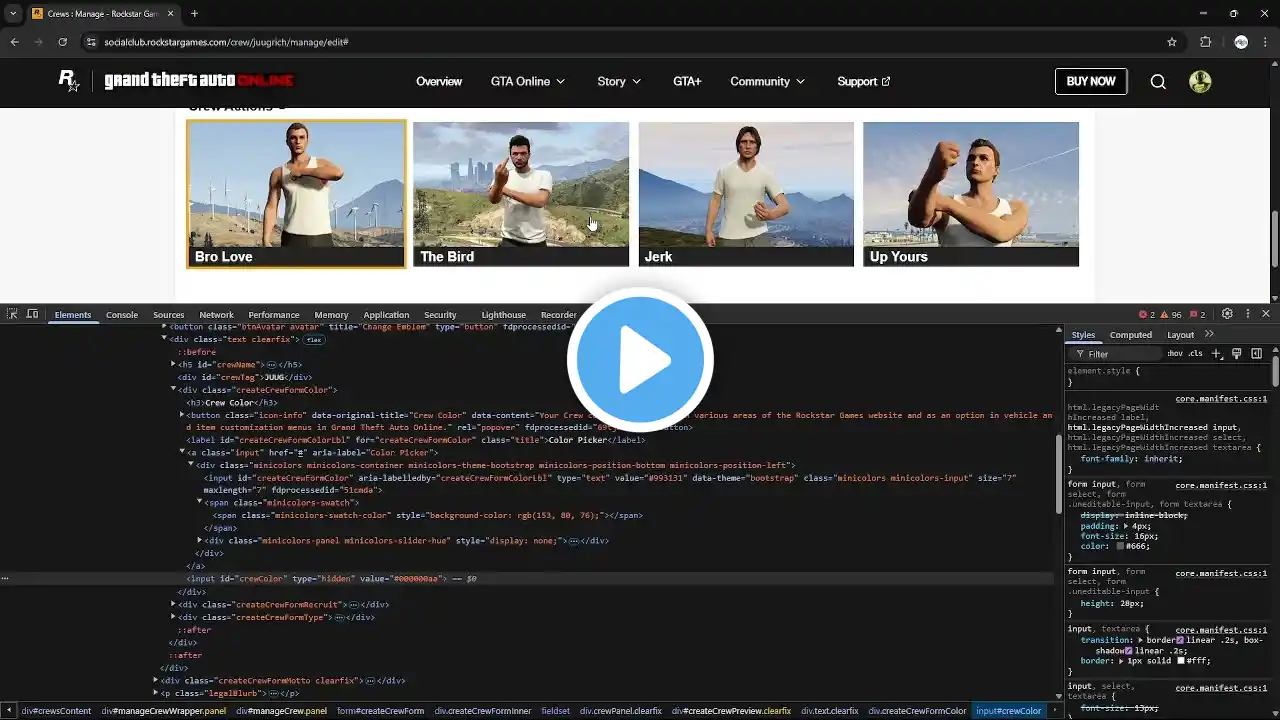
Task: Open the Application tab
Action: [x=386, y=315]
